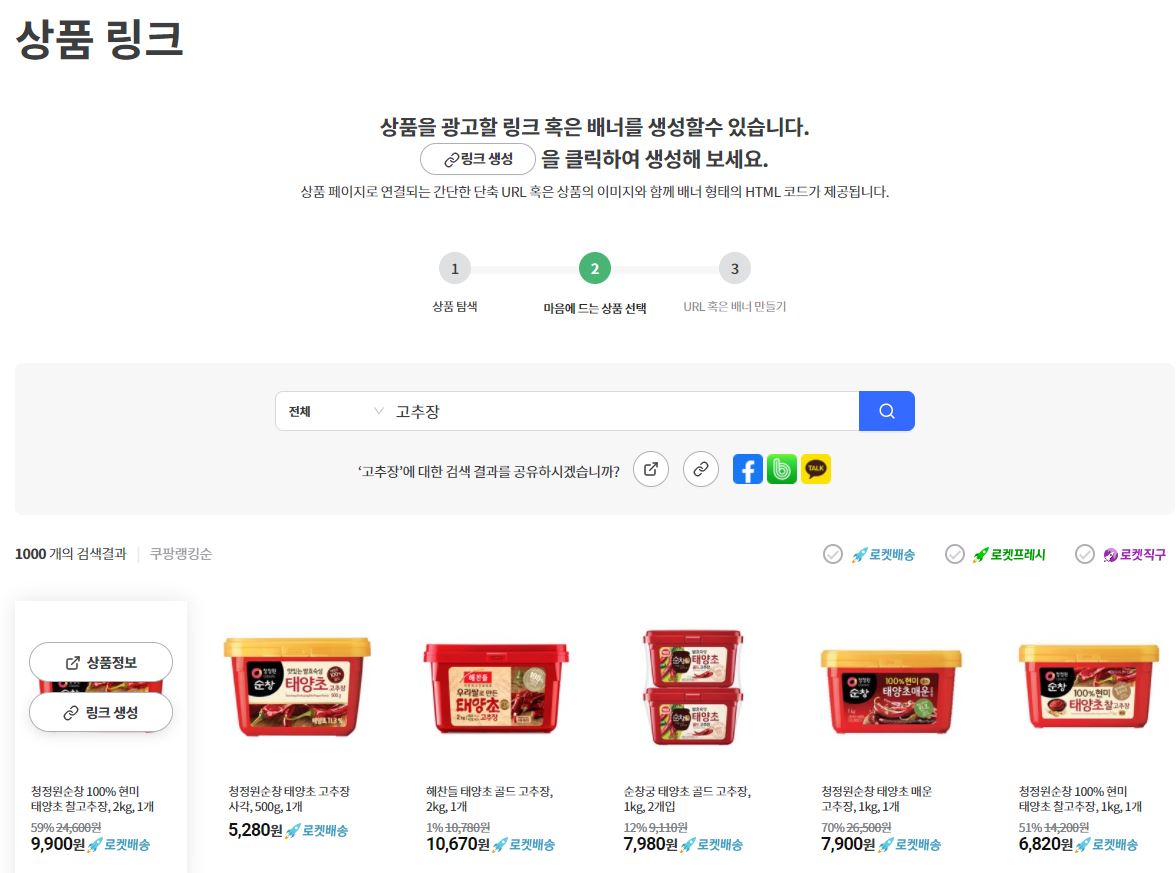Open the 쿠팡랭킹순 sort option
Viewport: 1176px width, 873px height.
coord(181,554)
